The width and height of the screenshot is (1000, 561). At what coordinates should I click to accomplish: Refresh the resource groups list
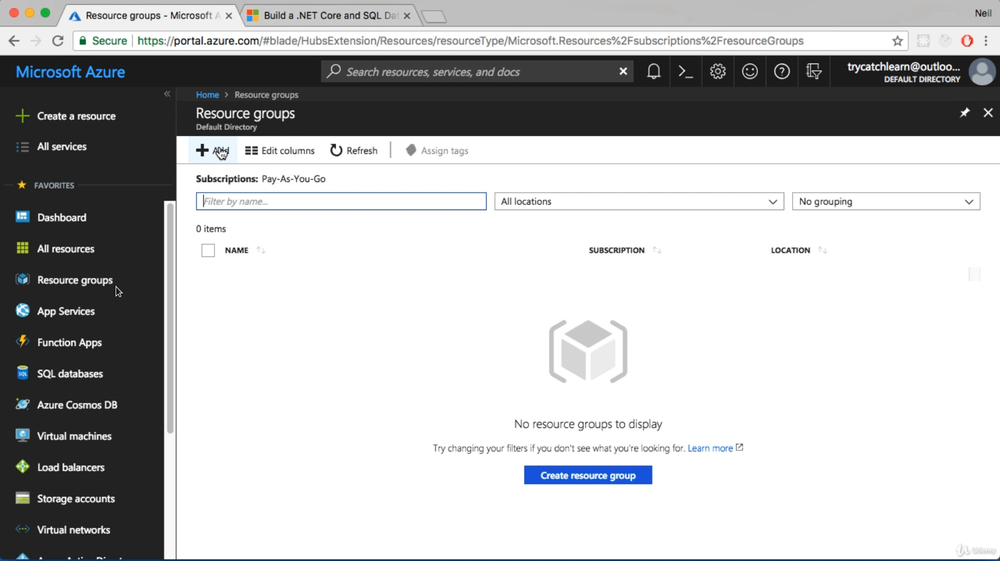(x=354, y=150)
